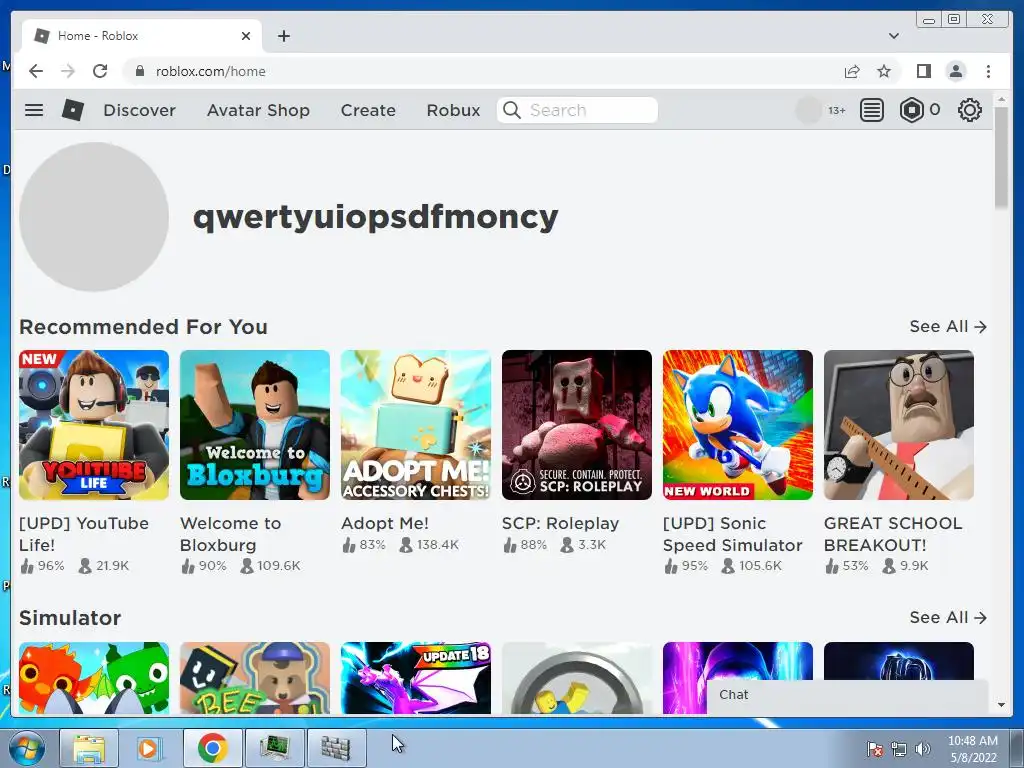The height and width of the screenshot is (768, 1024).
Task: Click the SCP: Roleplay title text
Action: click(560, 524)
